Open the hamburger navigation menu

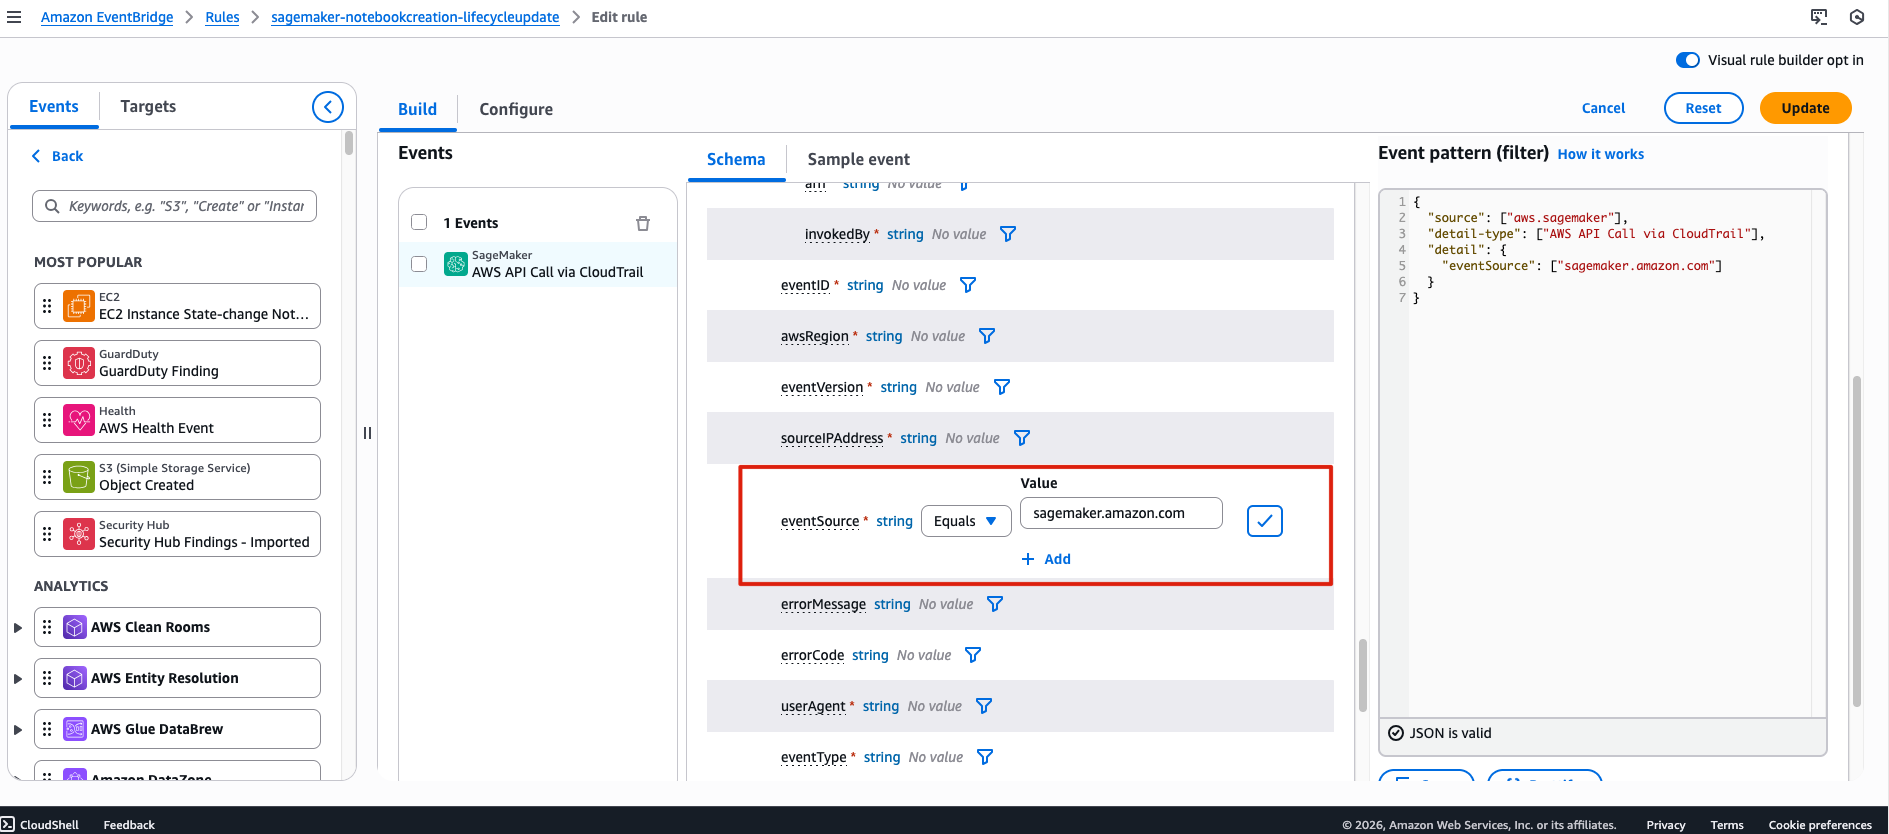tap(14, 17)
